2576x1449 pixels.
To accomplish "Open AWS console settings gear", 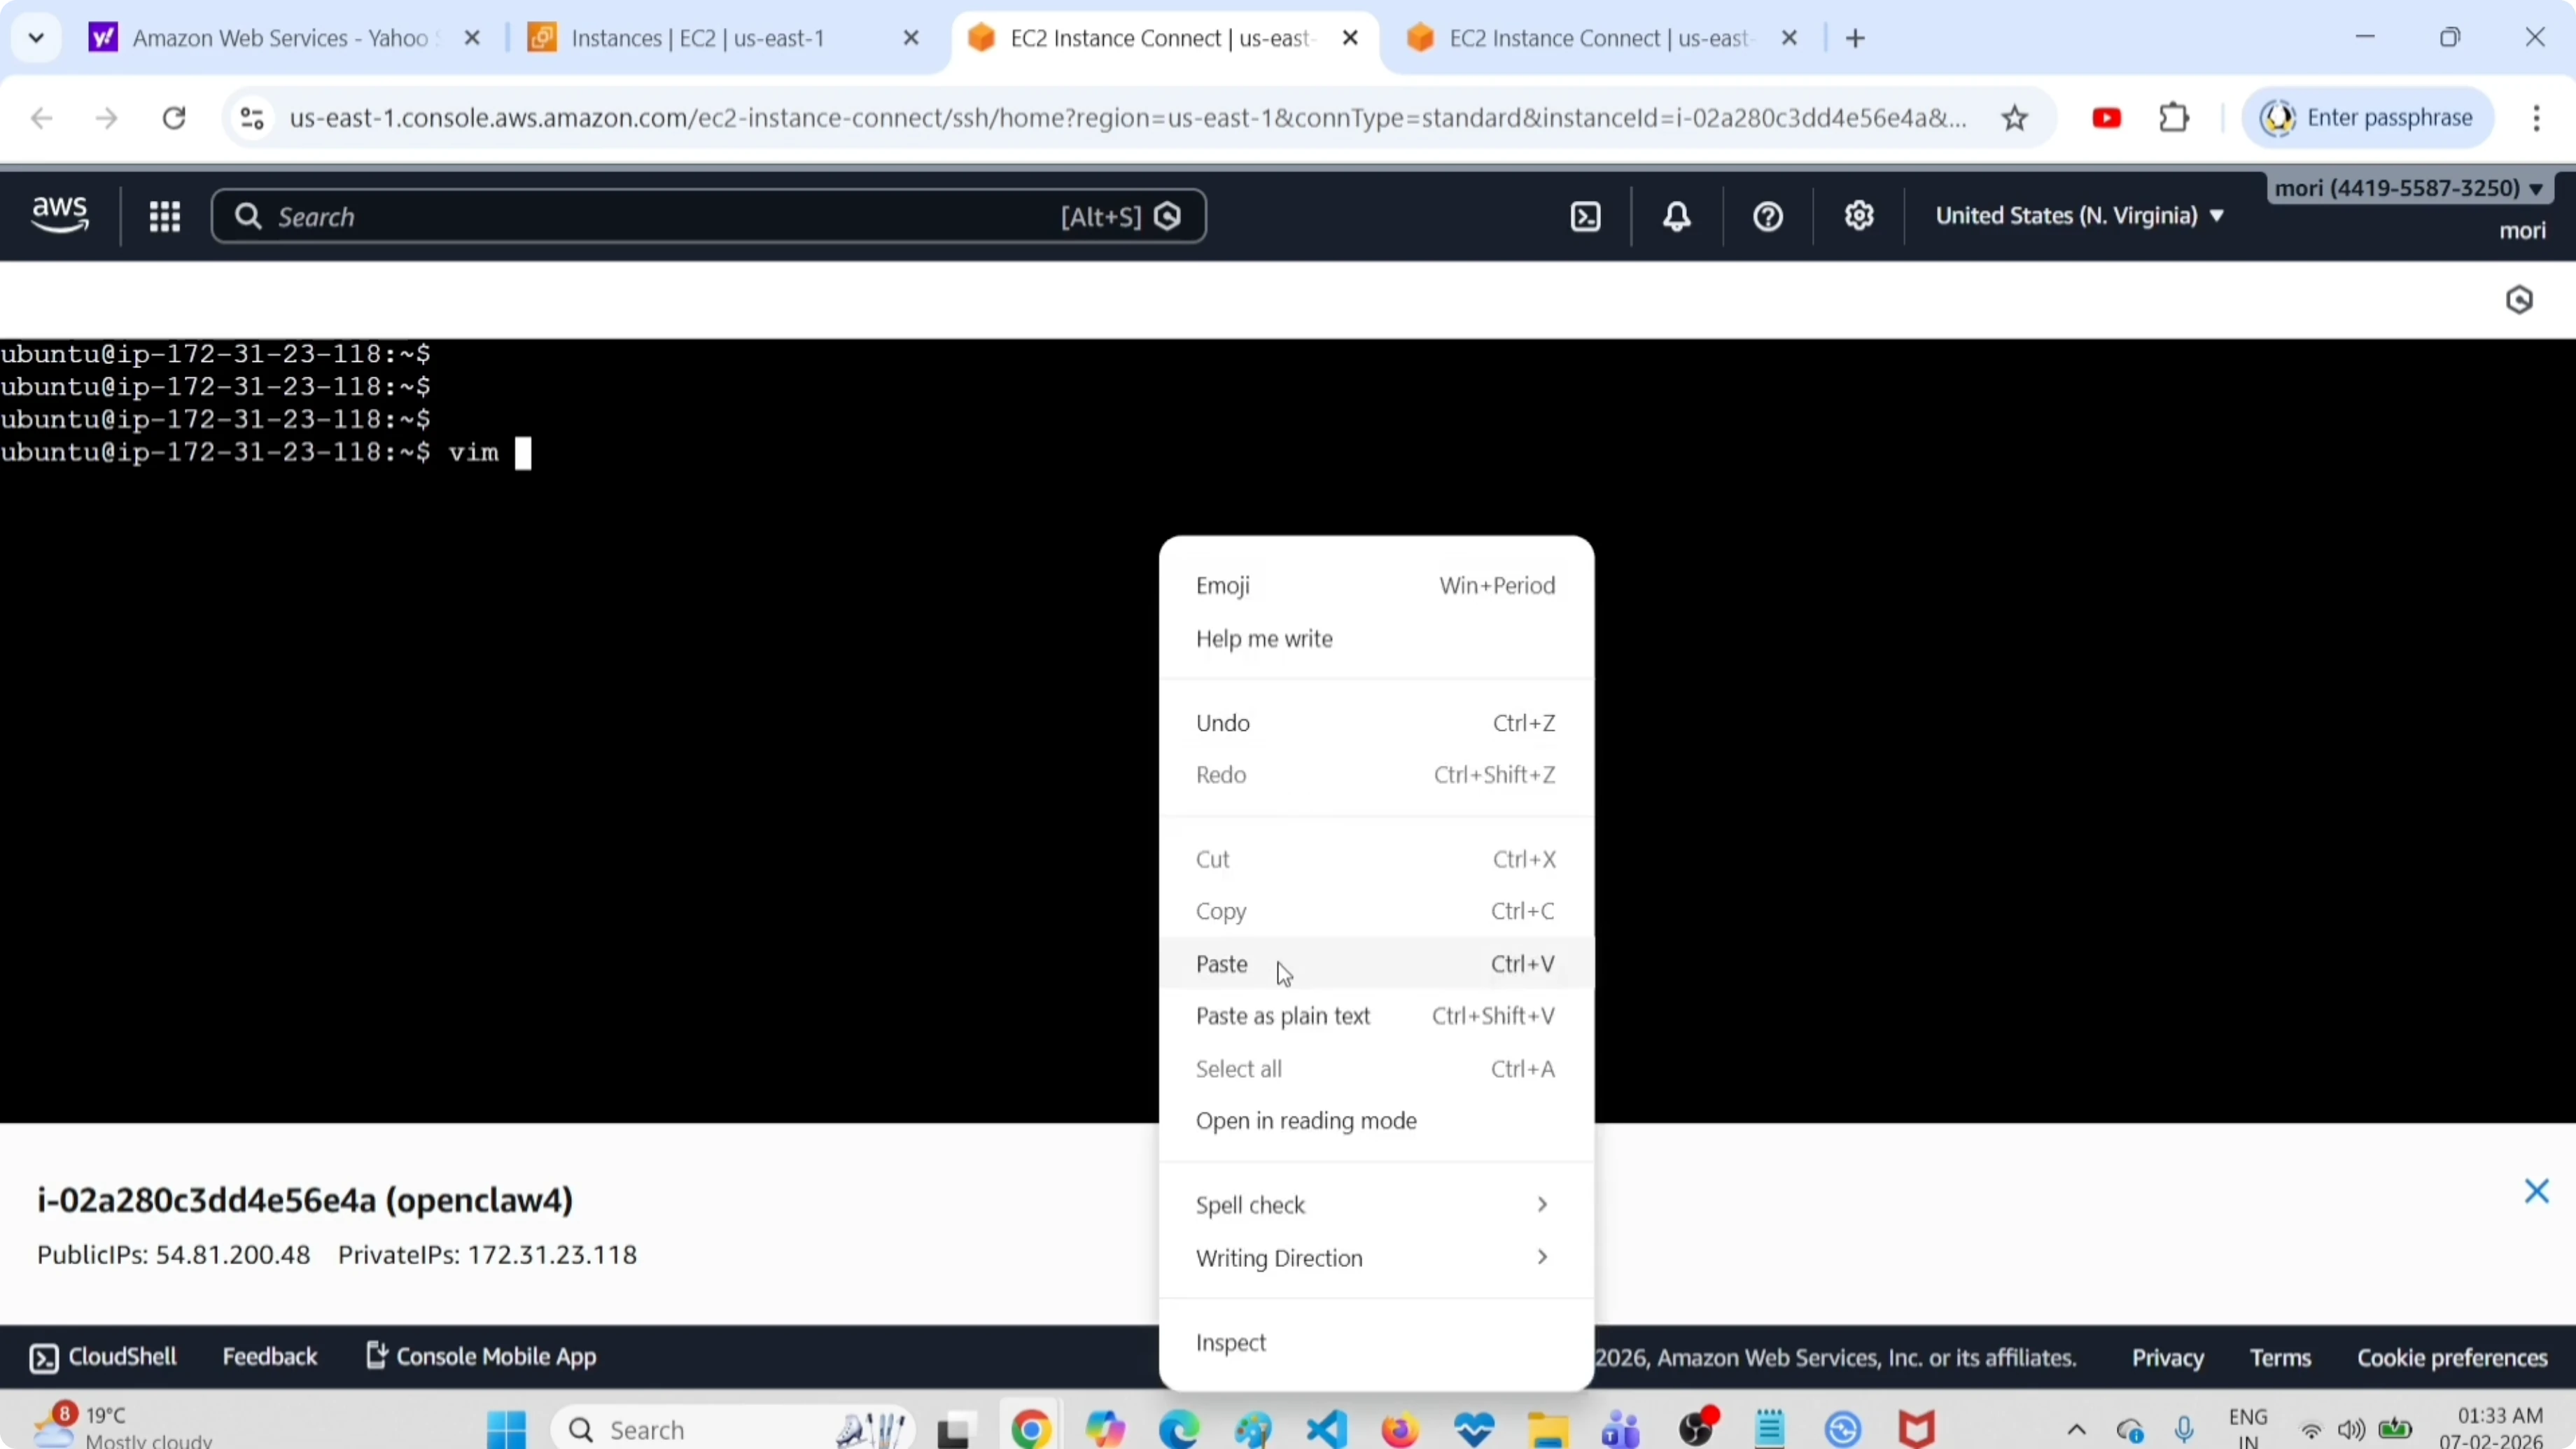I will [1859, 217].
